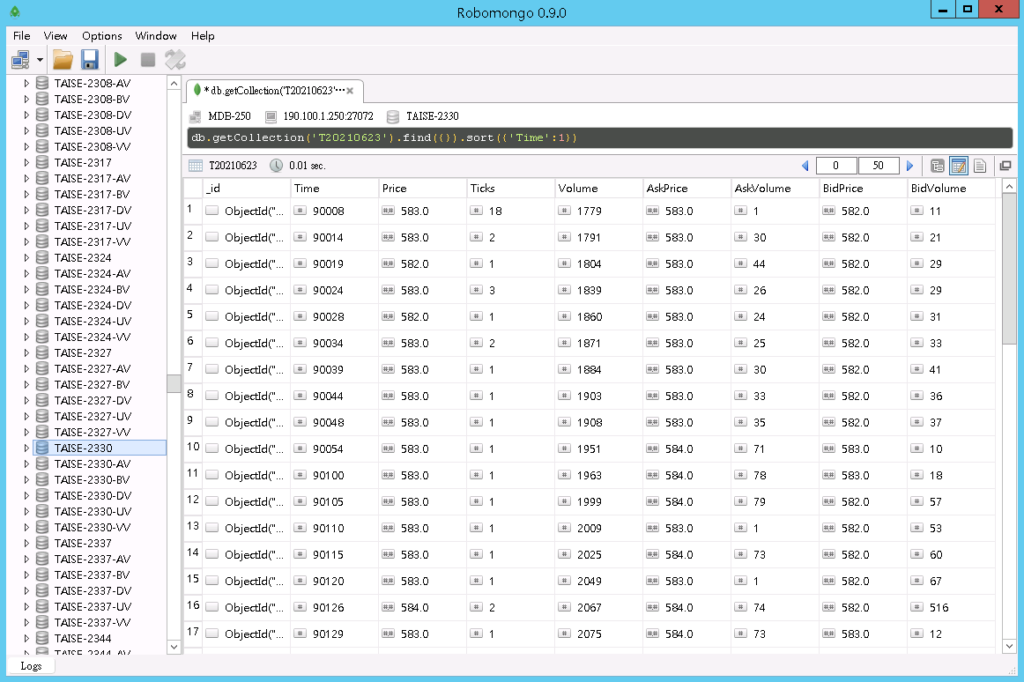
Task: Run query with green play icon
Action: coord(120,60)
